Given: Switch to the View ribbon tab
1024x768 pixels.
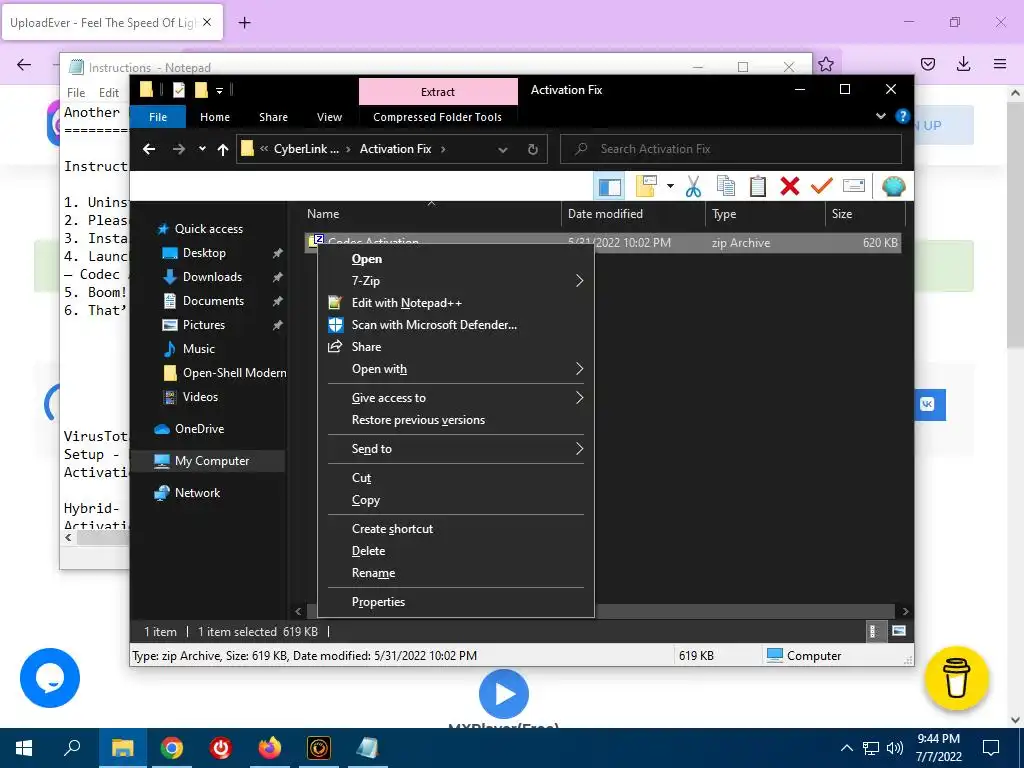Looking at the screenshot, I should coord(329,117).
